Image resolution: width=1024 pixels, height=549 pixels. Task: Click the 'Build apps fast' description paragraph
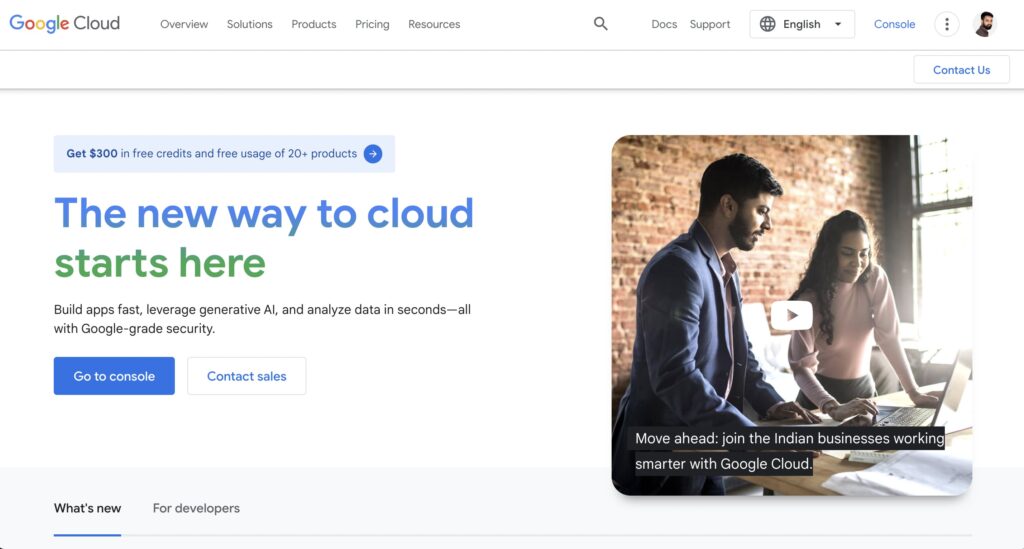pos(263,319)
